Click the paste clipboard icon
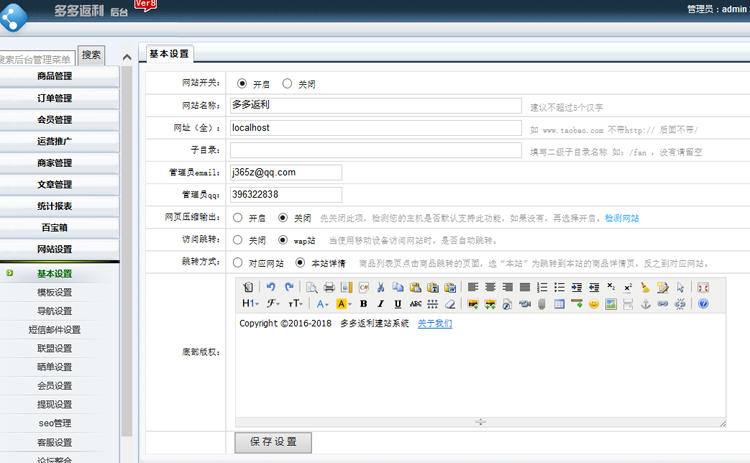This screenshot has height=463, width=750. tap(415, 287)
